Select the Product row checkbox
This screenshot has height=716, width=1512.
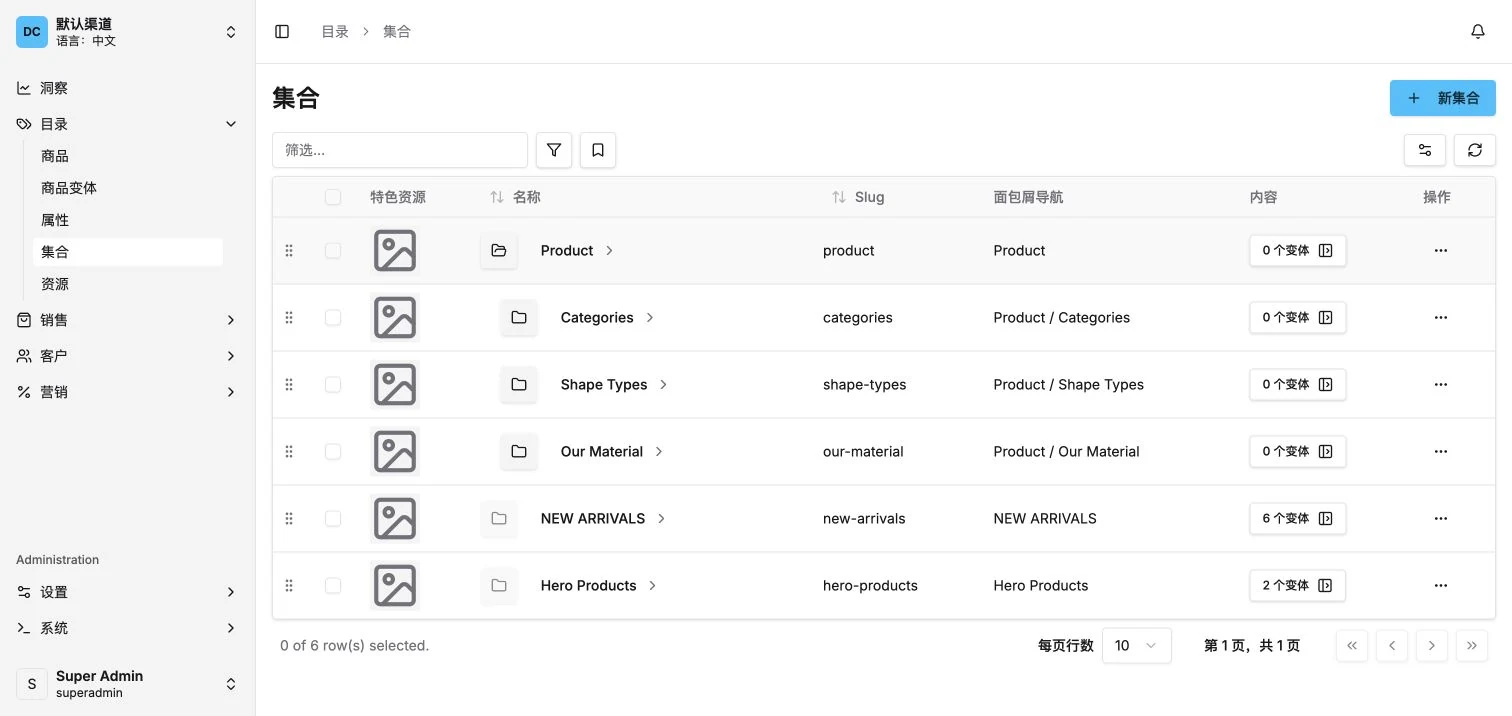(333, 251)
